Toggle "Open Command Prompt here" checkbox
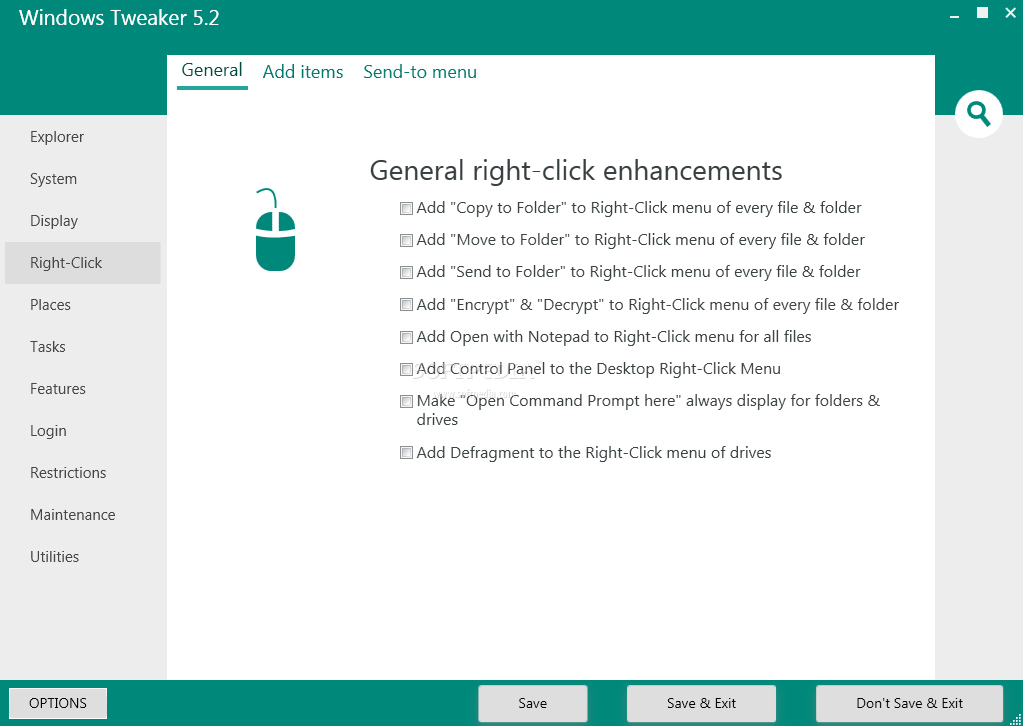This screenshot has width=1023, height=726. point(406,401)
